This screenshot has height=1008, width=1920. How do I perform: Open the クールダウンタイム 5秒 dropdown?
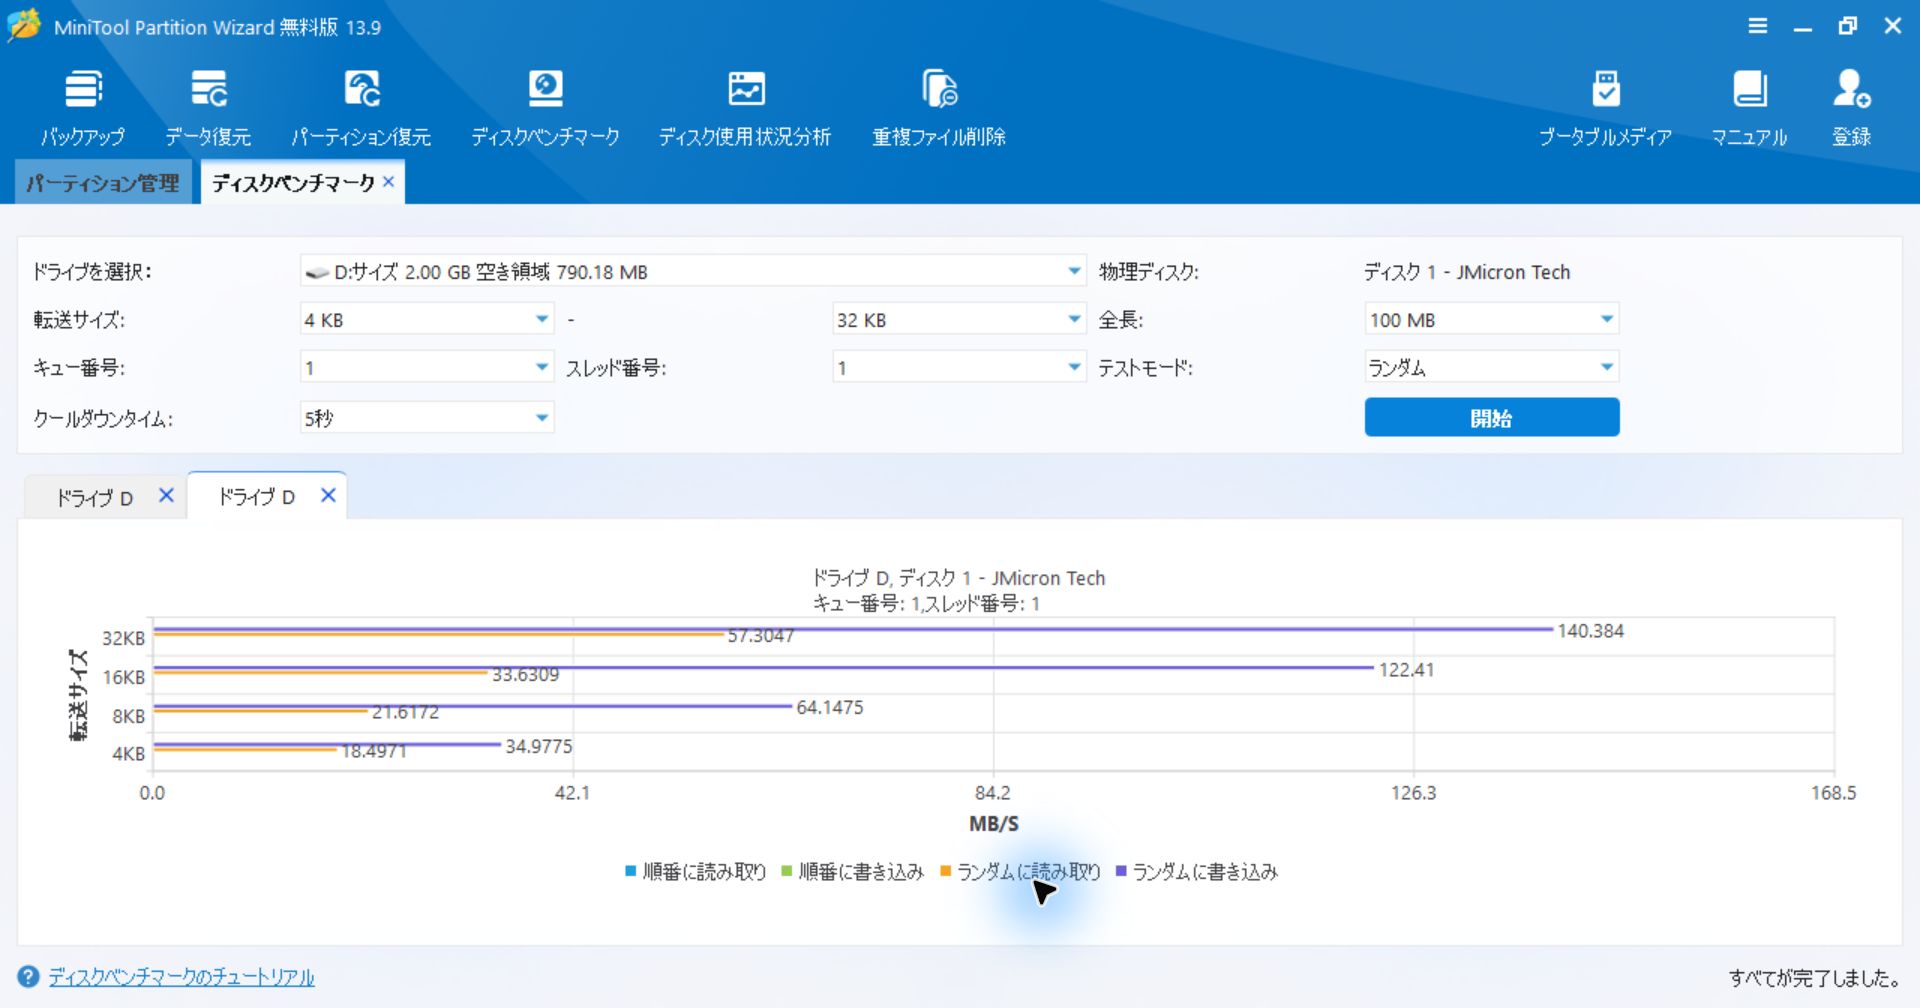(427, 417)
